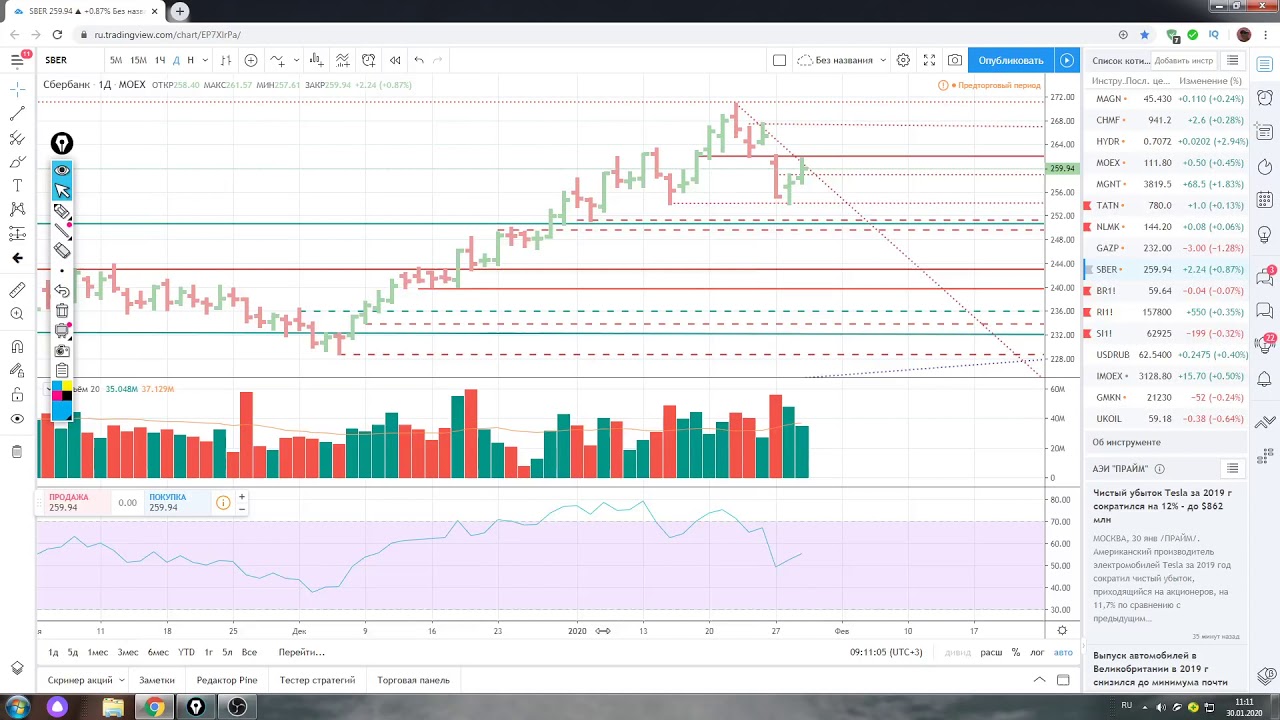
Task: Click the Добавить инстр input field
Action: 1184,61
